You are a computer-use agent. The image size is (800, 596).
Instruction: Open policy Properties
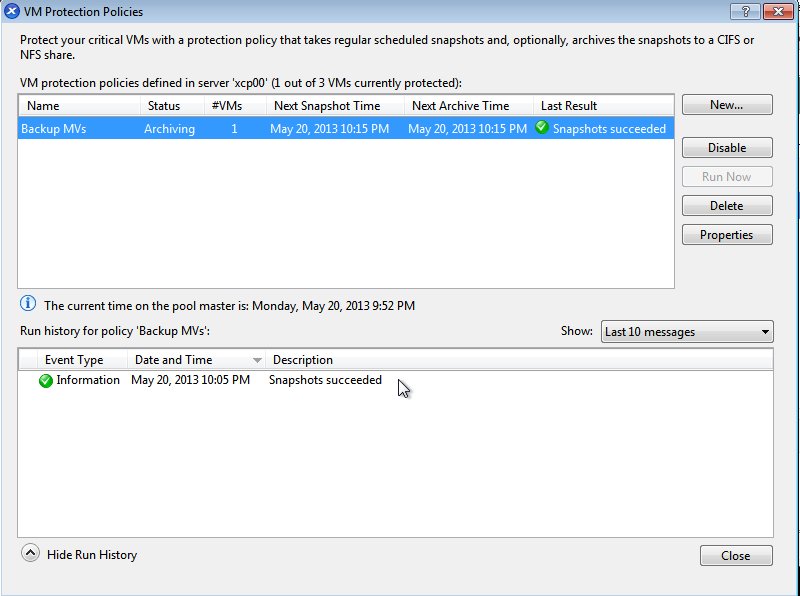point(727,235)
